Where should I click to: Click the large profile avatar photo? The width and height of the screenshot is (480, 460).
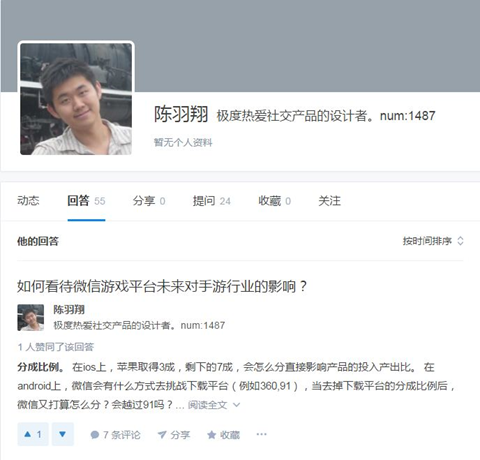click(76, 99)
